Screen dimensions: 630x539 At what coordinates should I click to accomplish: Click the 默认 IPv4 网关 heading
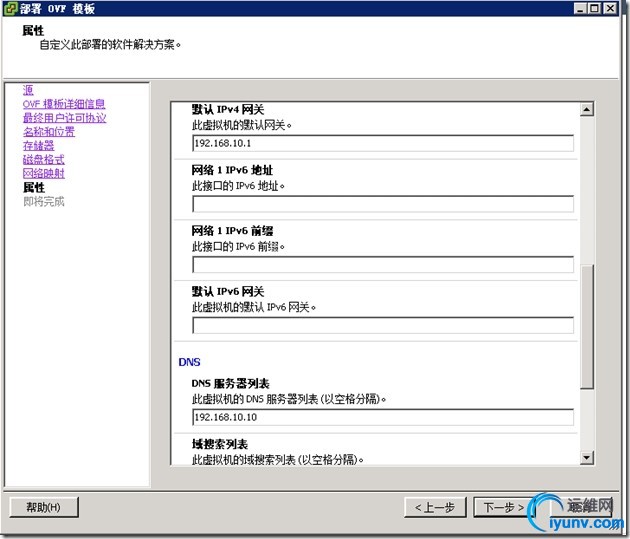tap(228, 109)
